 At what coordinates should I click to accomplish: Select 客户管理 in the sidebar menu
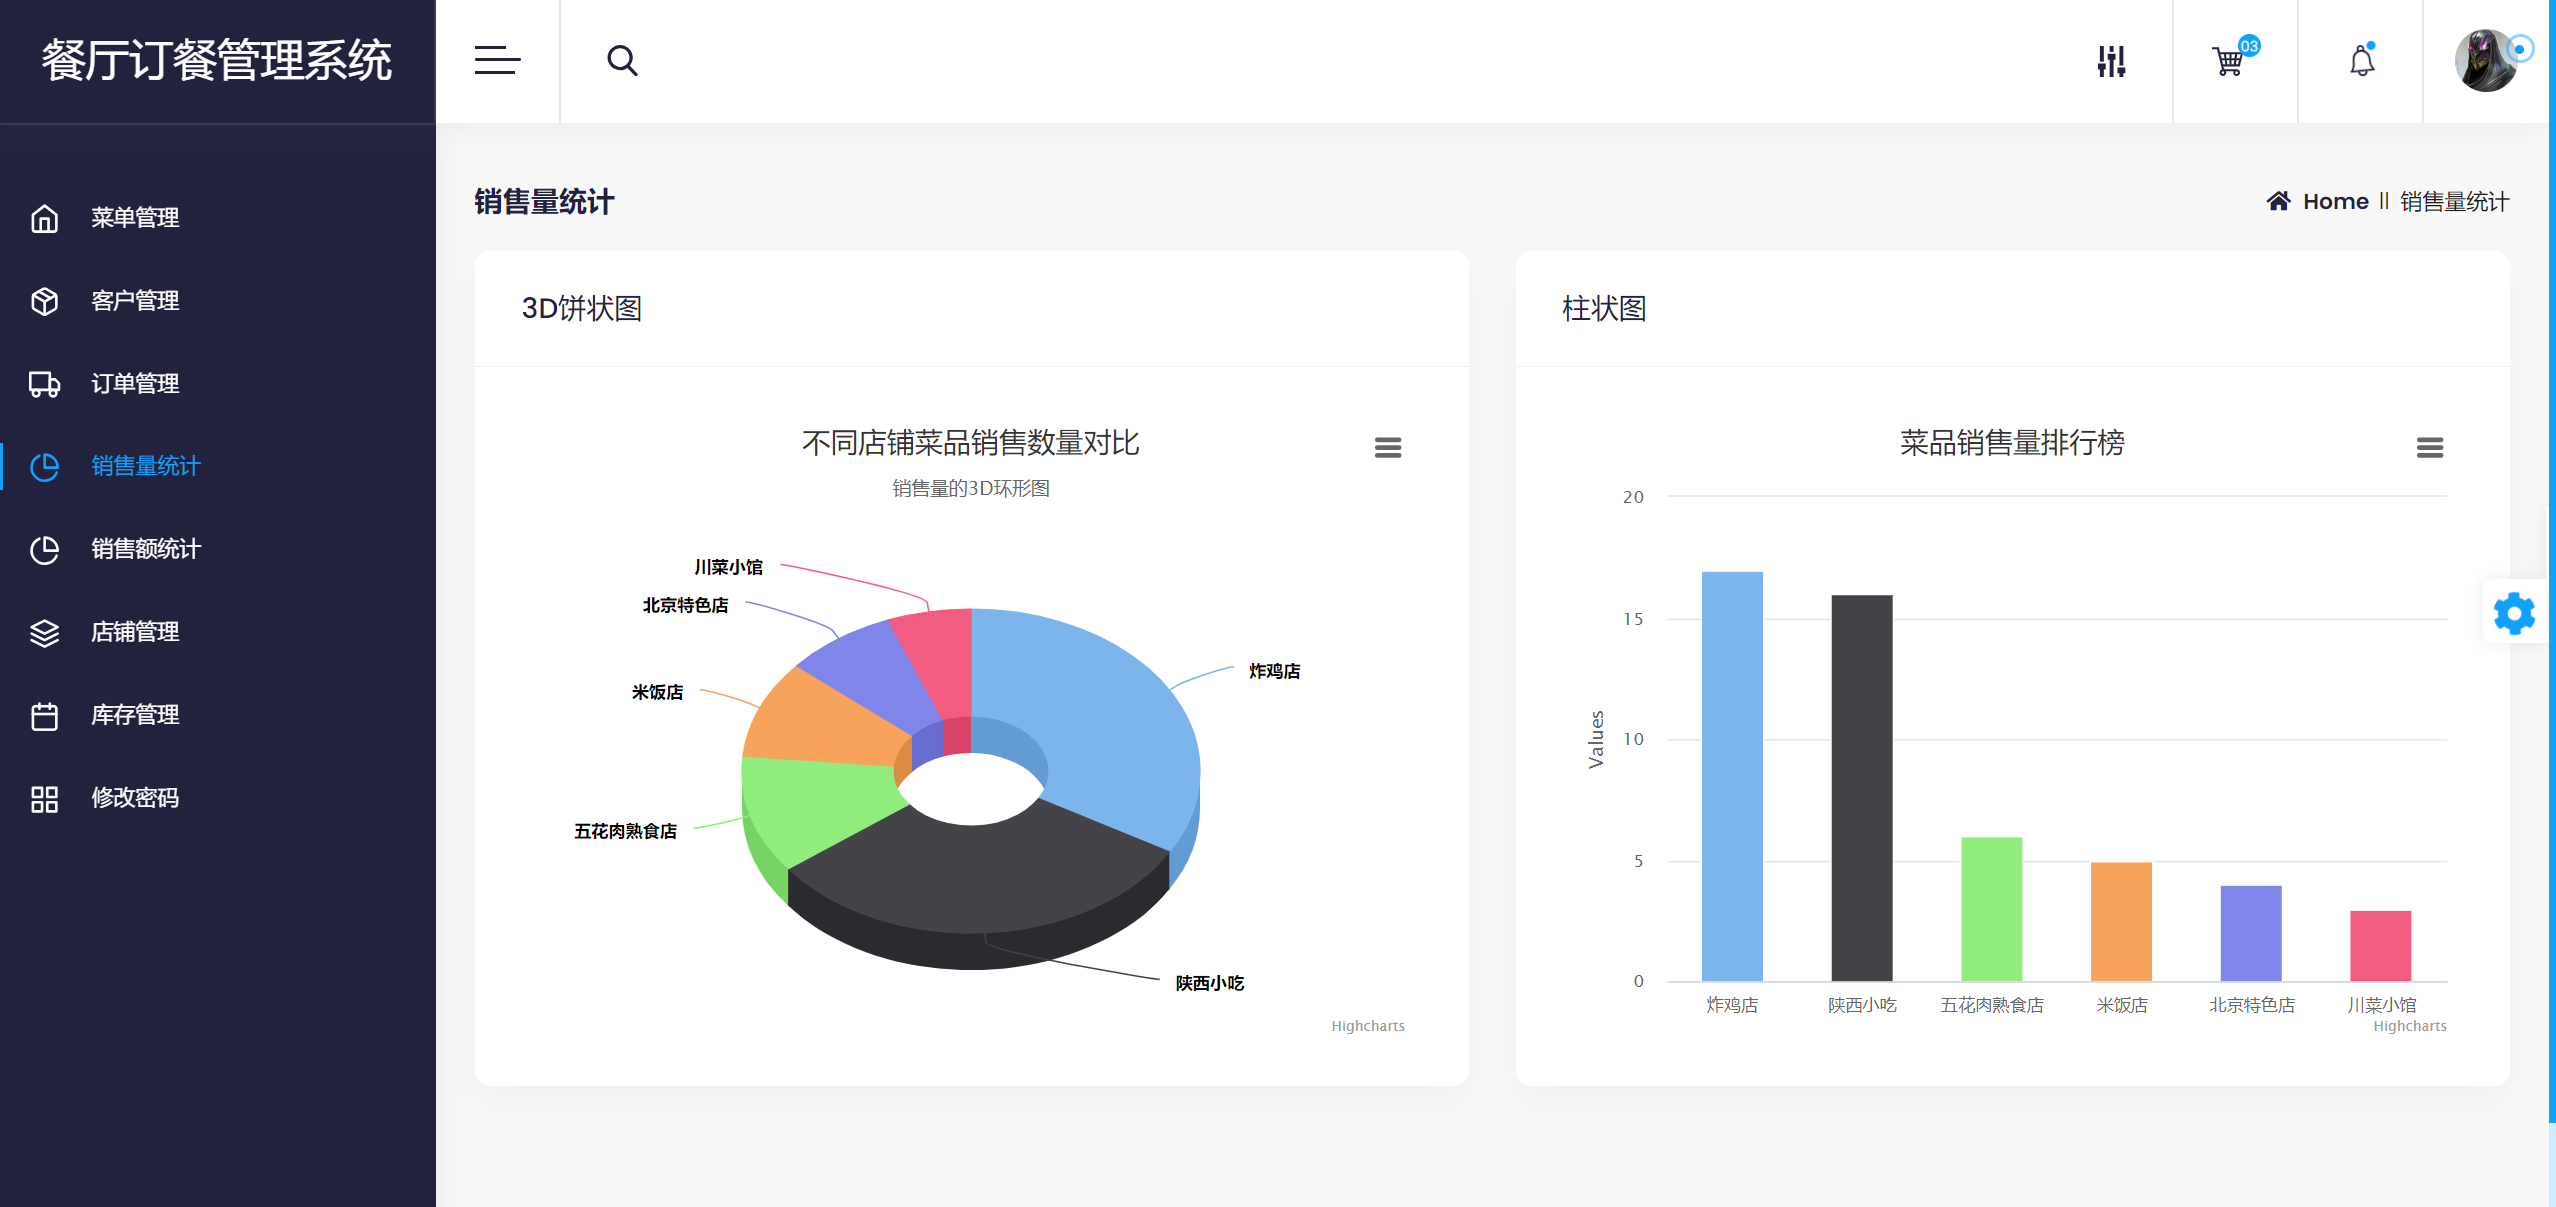coord(134,301)
